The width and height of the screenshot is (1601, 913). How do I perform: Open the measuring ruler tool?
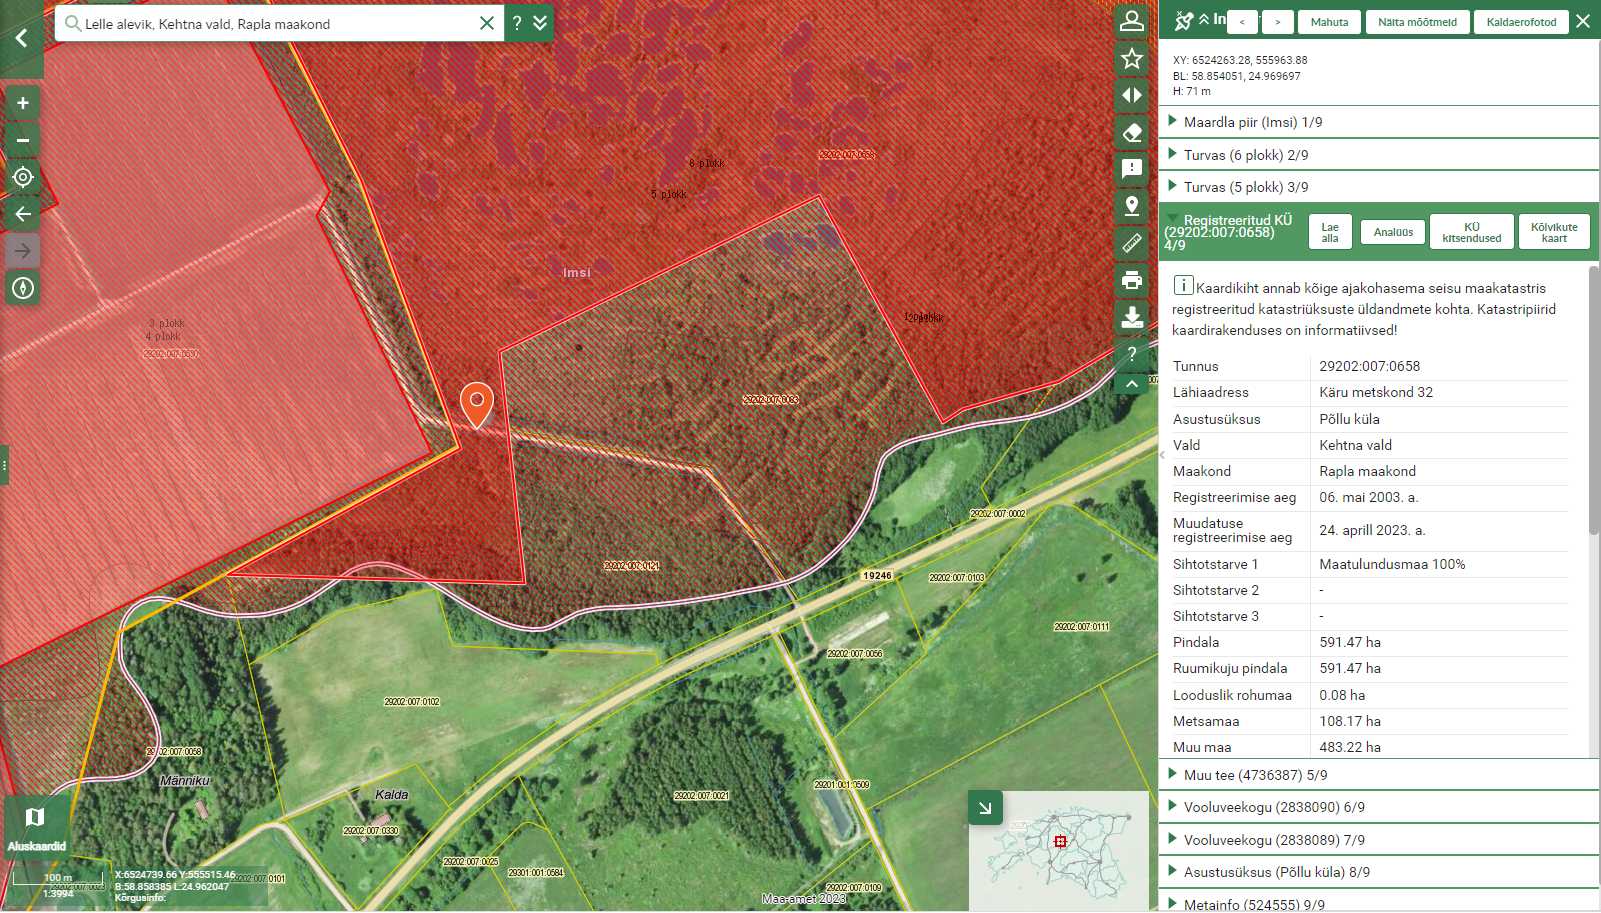coord(1132,243)
